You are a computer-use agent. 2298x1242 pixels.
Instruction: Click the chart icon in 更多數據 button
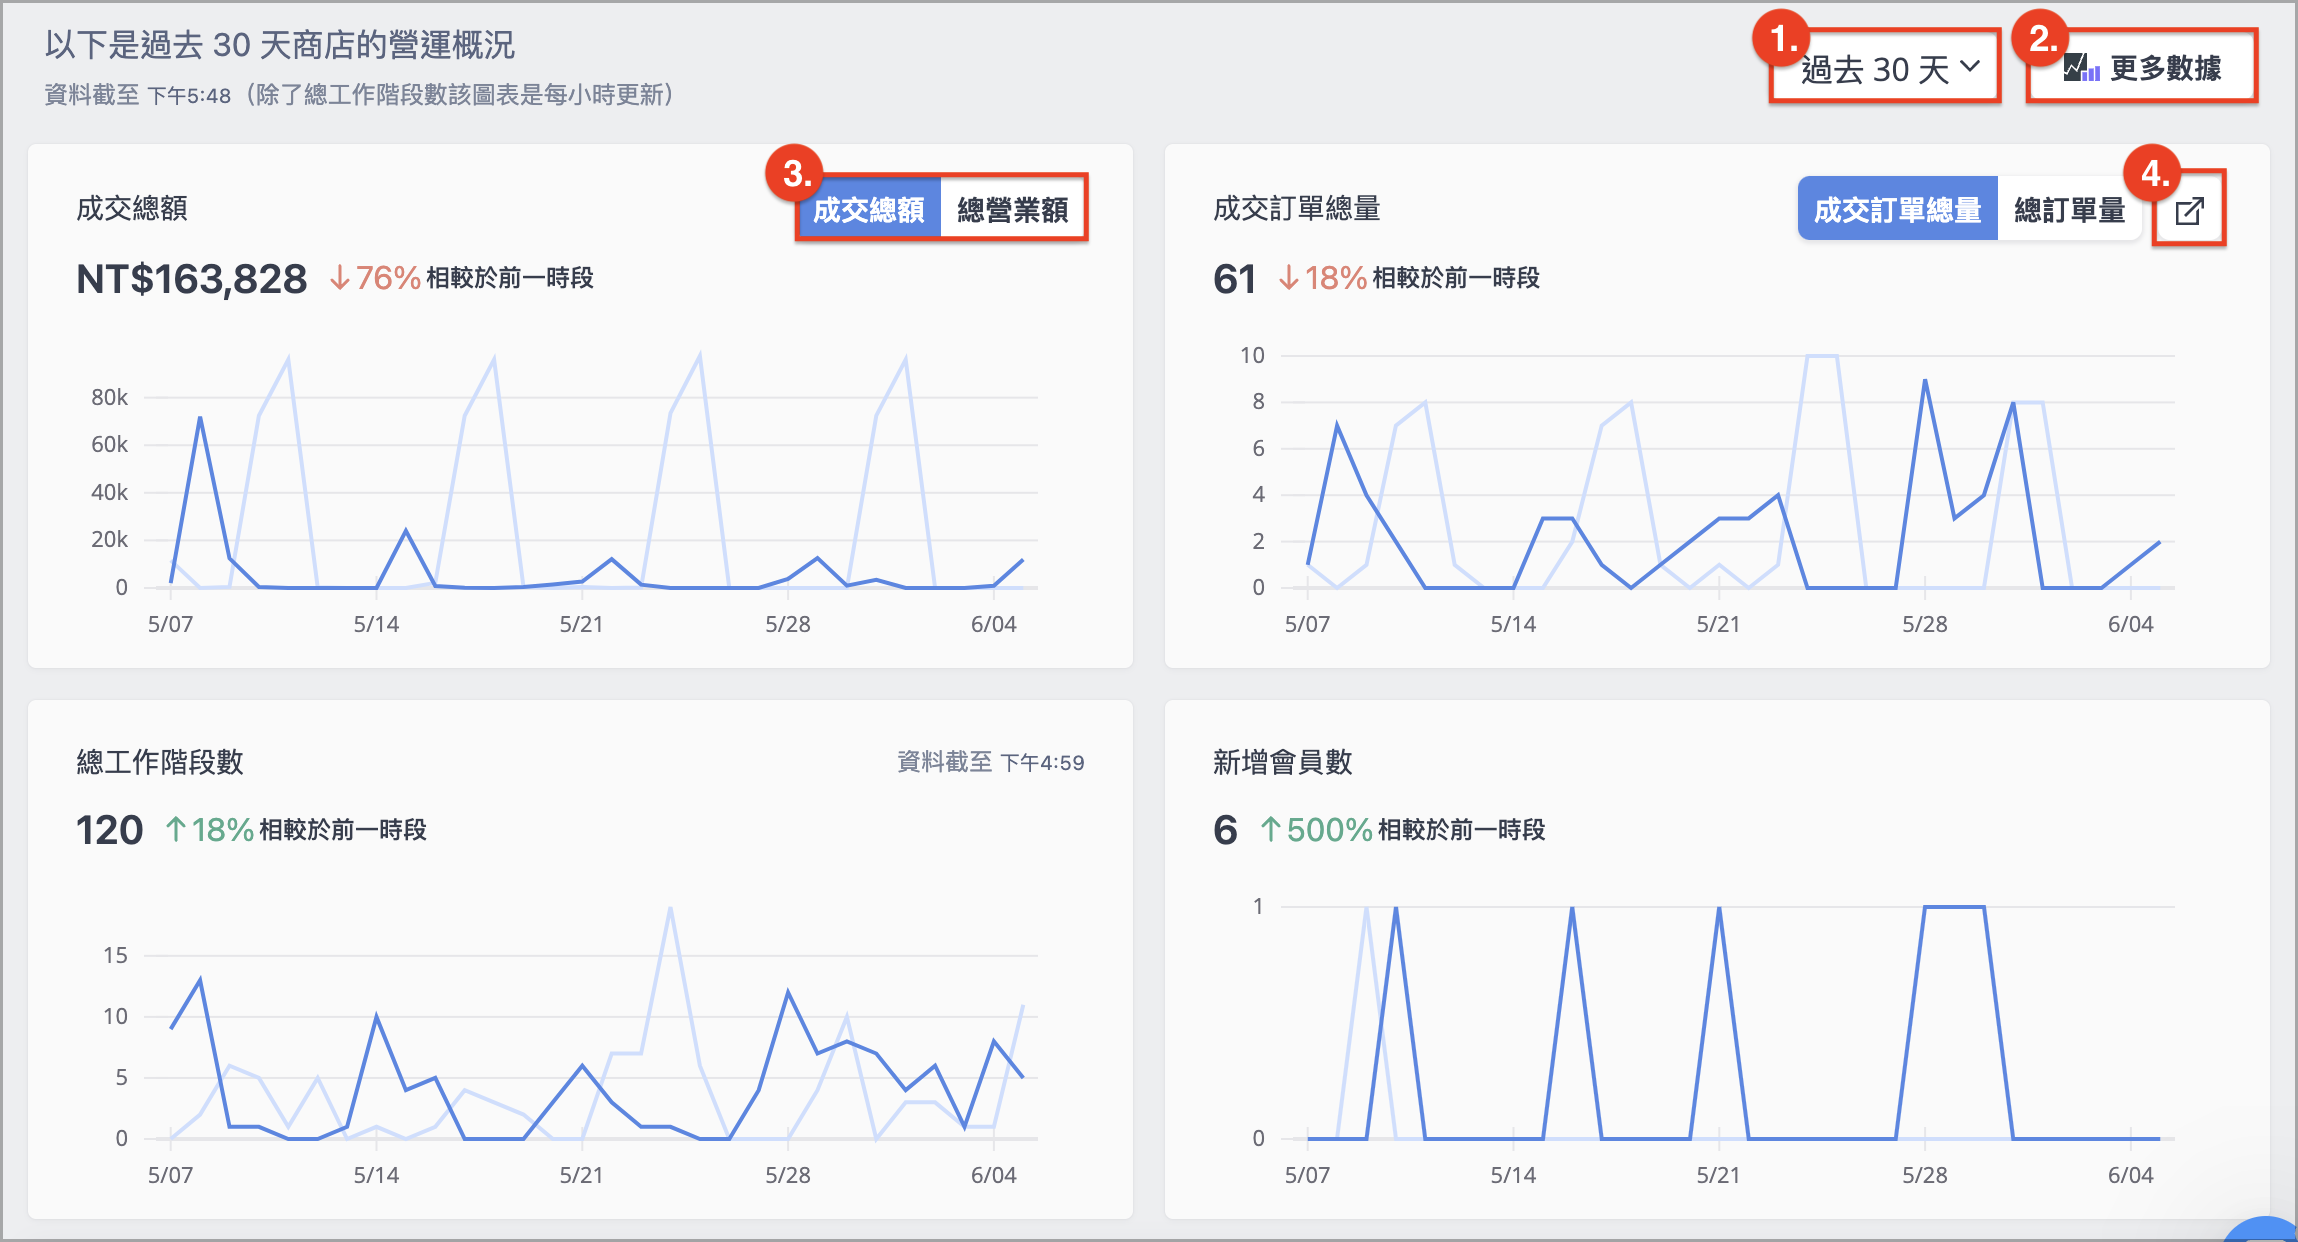tap(2081, 68)
